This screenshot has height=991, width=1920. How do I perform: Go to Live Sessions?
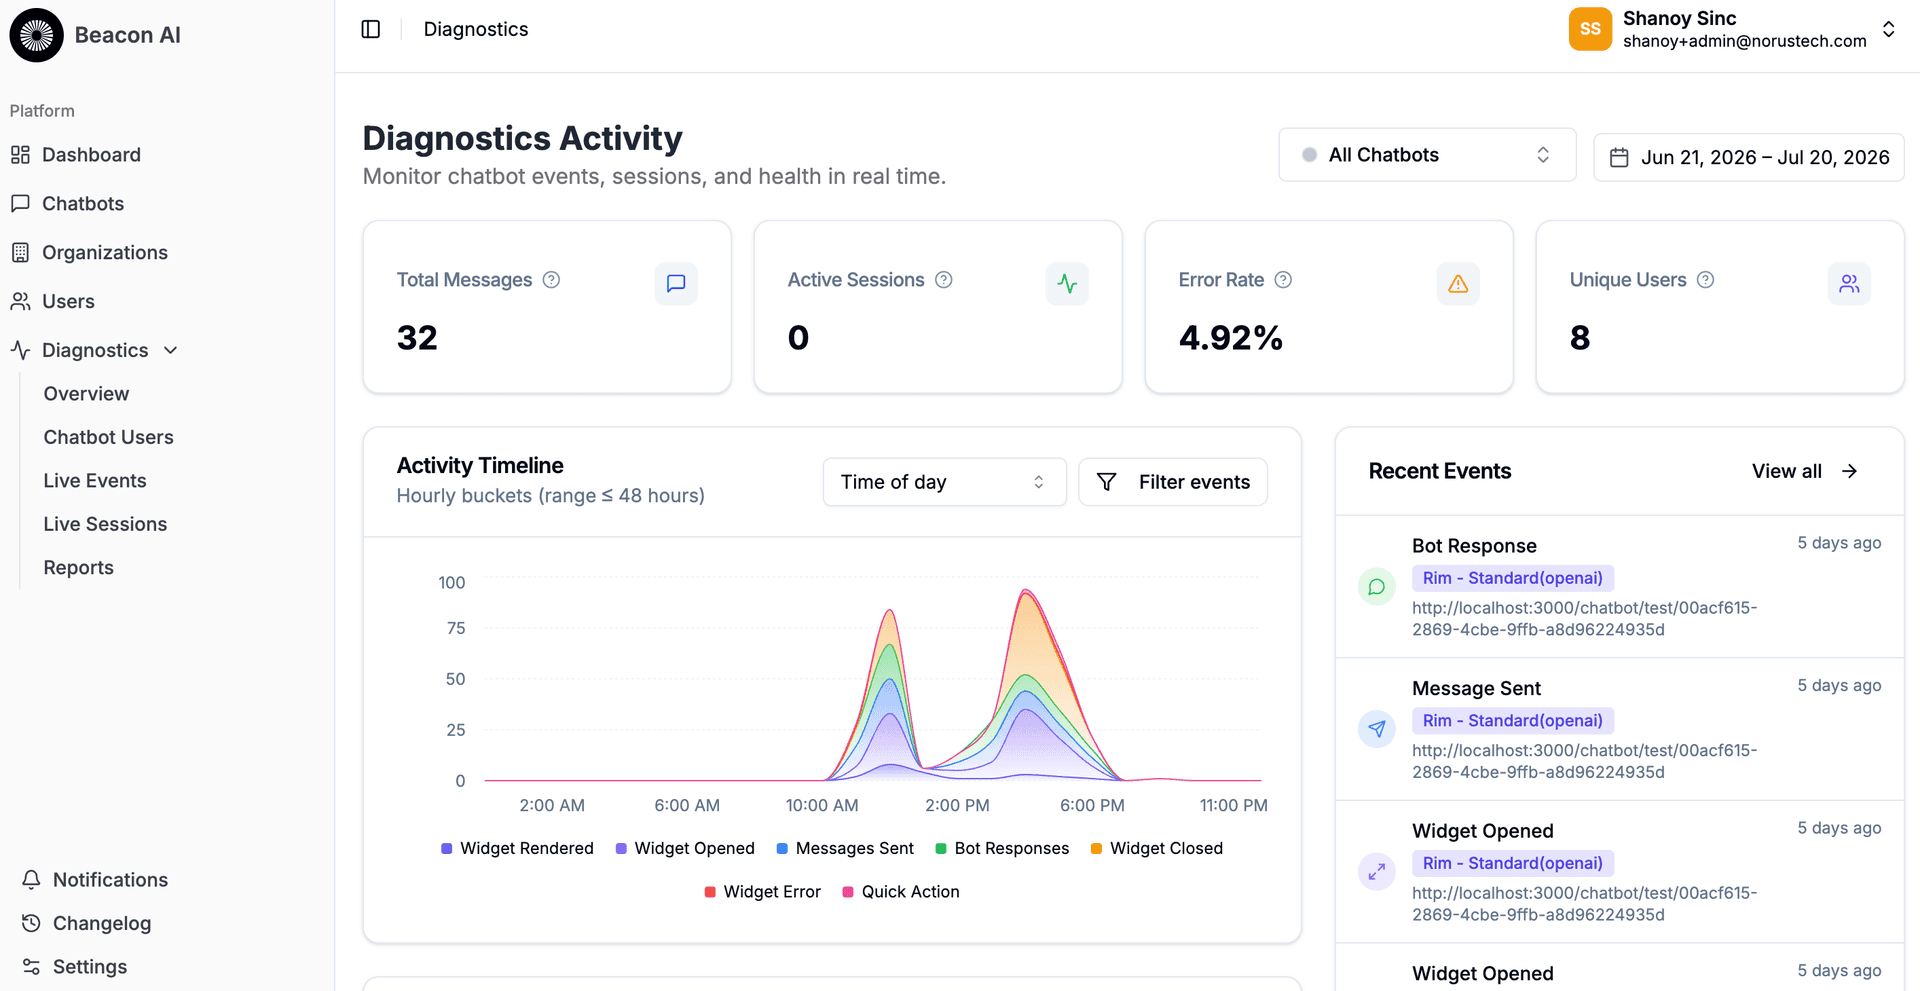(105, 524)
